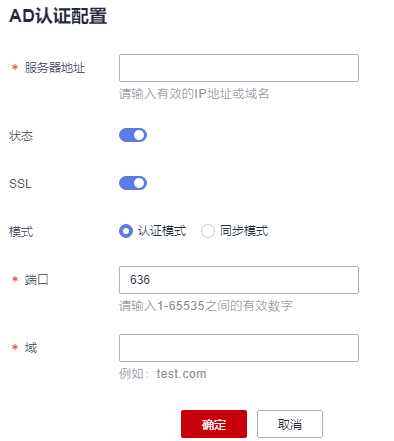The height and width of the screenshot is (441, 394).
Task: Click the SSL label text
Action: (x=20, y=184)
